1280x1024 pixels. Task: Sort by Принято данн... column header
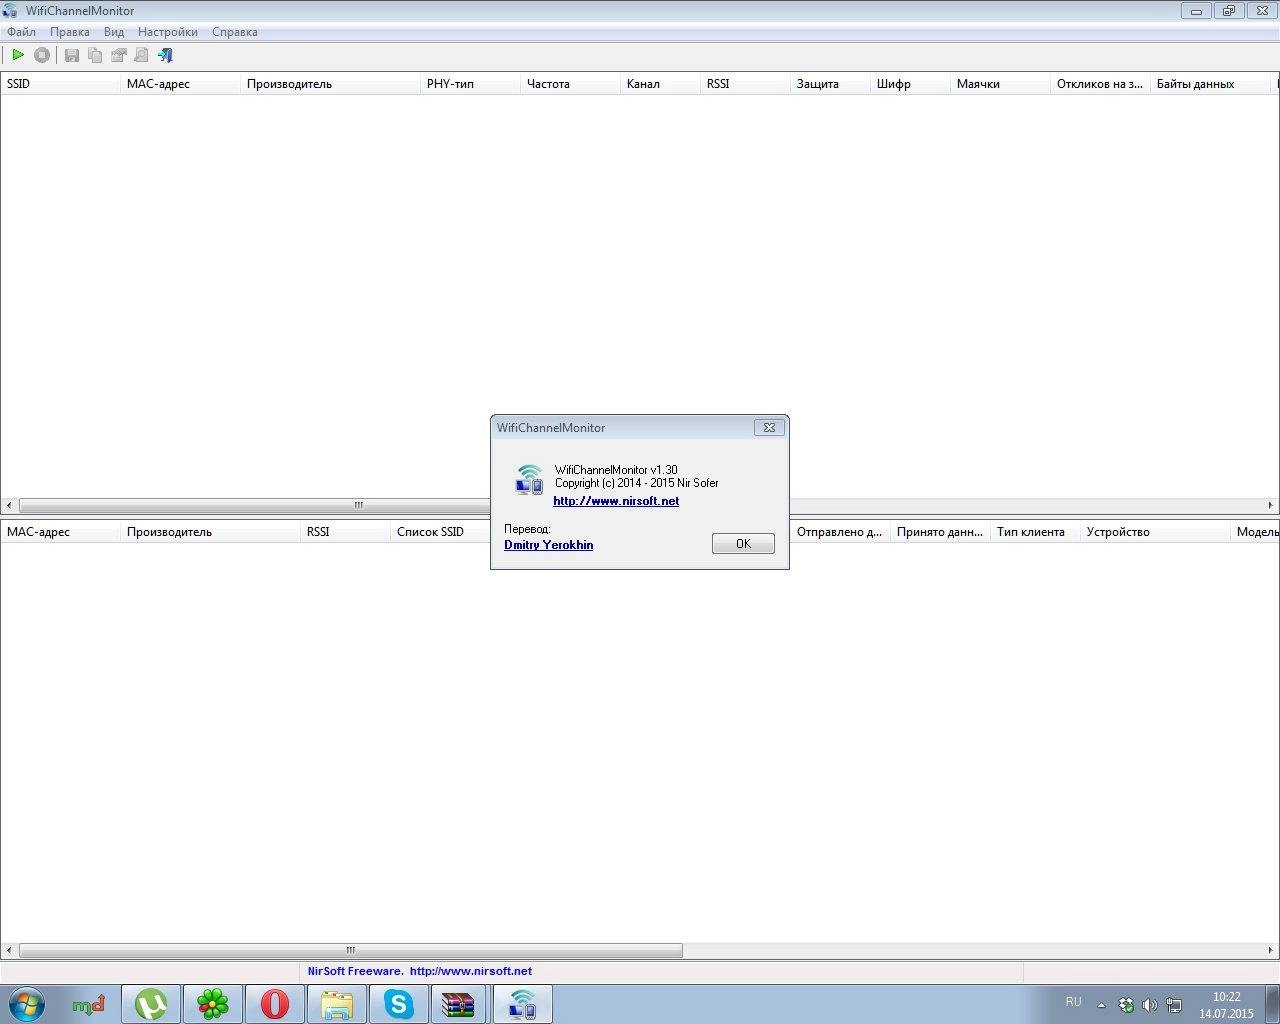[940, 532]
